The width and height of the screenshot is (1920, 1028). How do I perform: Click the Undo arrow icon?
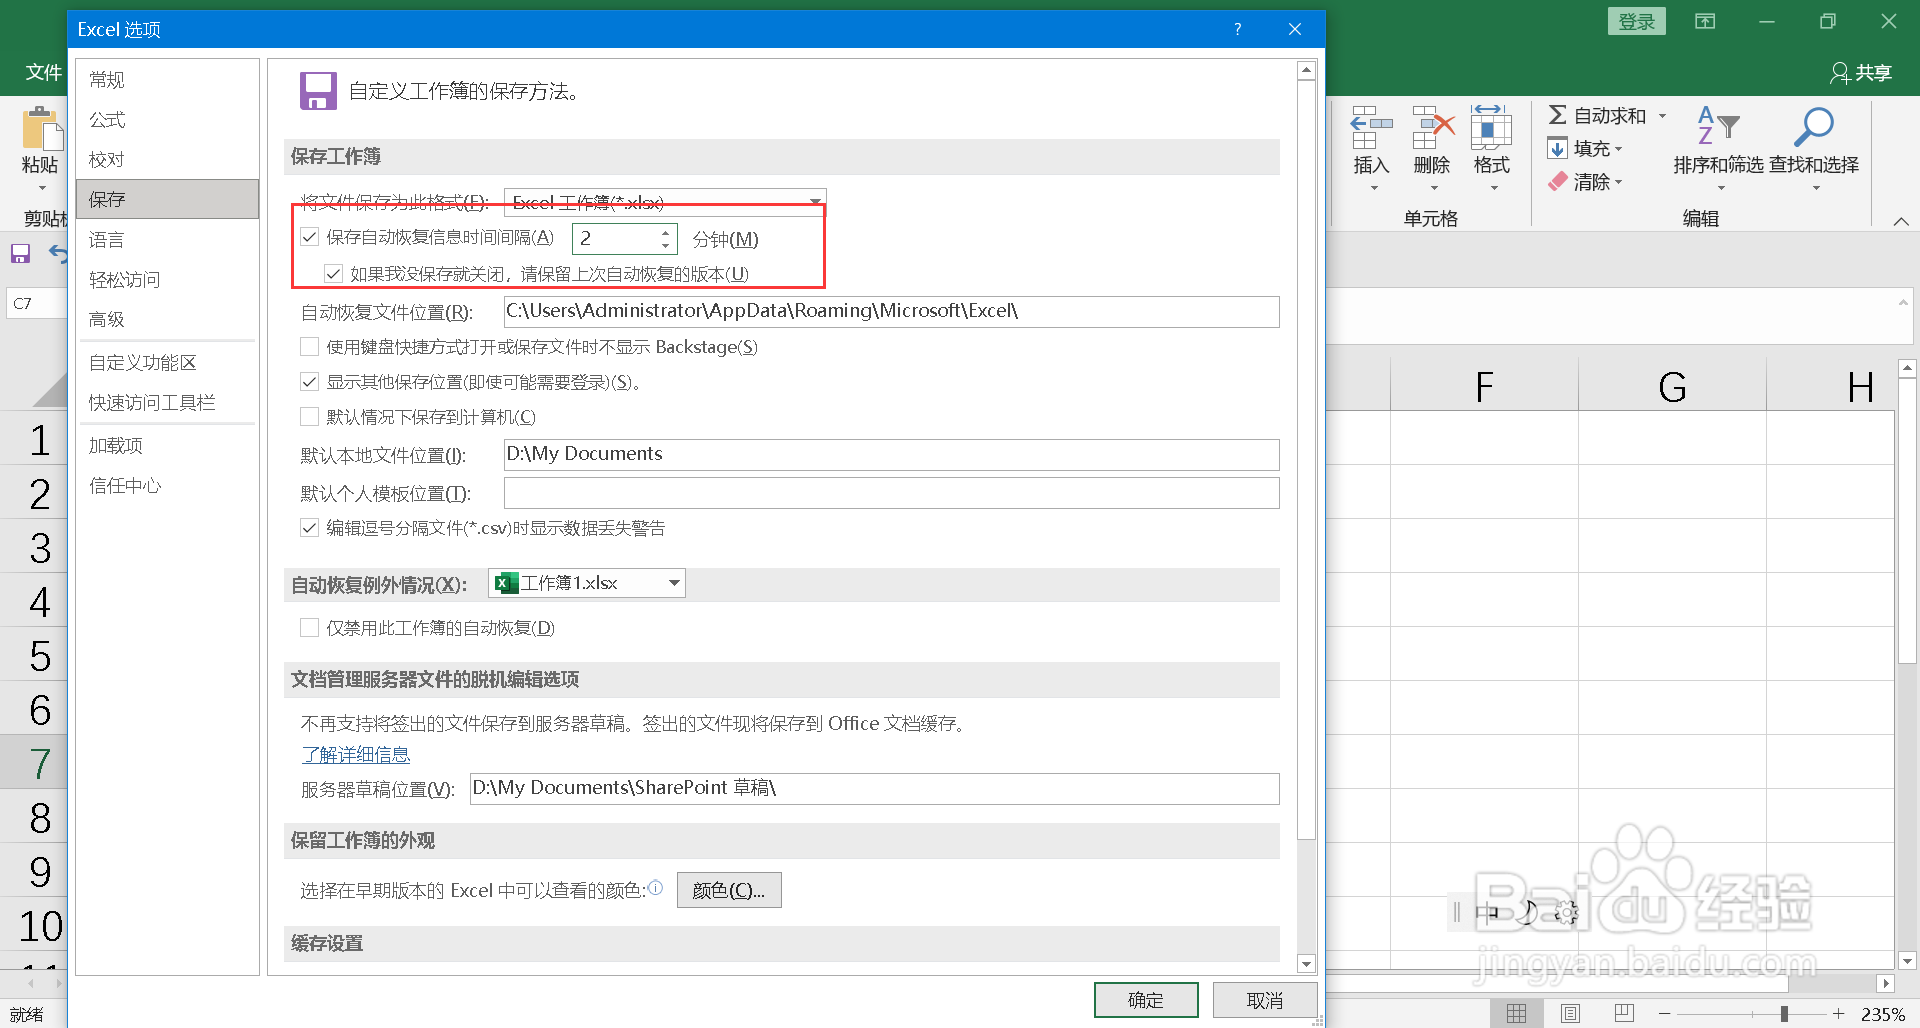(59, 254)
